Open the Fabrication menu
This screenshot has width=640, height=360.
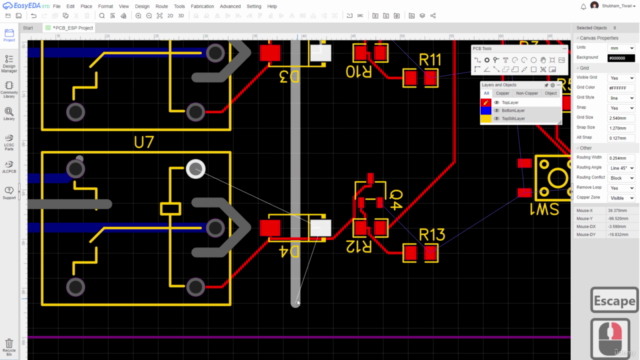coord(202,7)
